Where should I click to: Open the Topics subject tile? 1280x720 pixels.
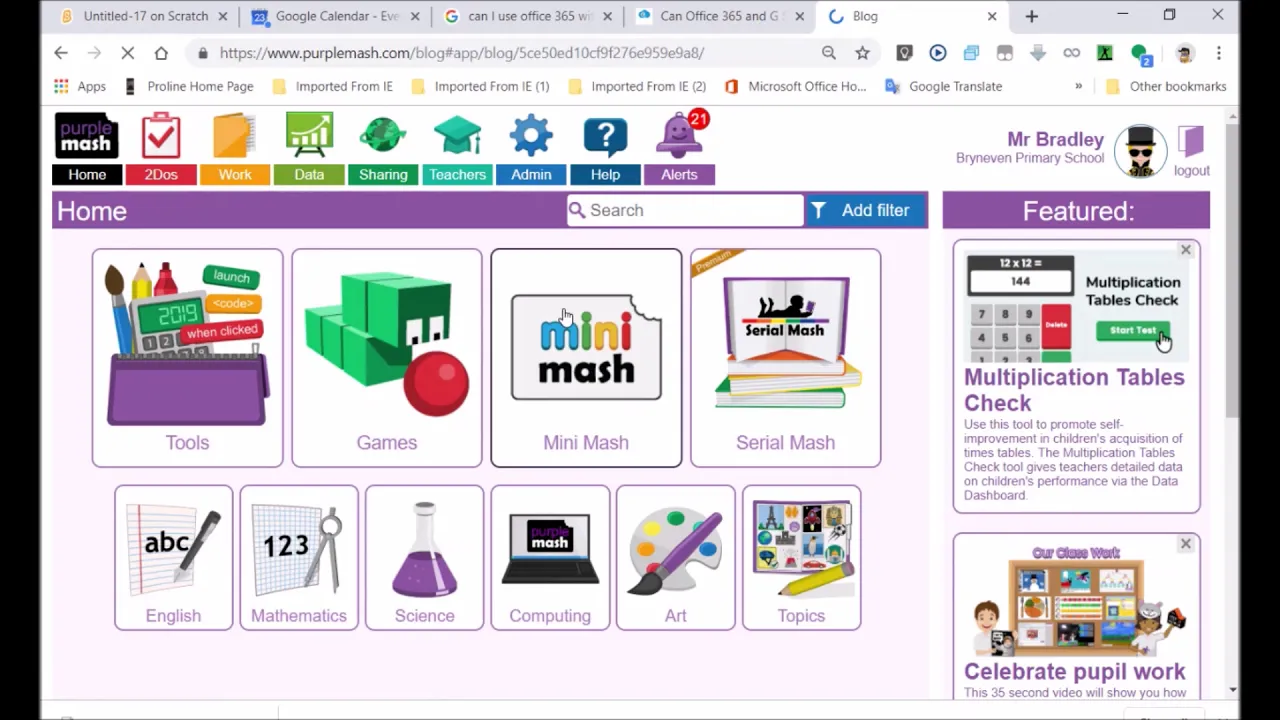coord(801,558)
